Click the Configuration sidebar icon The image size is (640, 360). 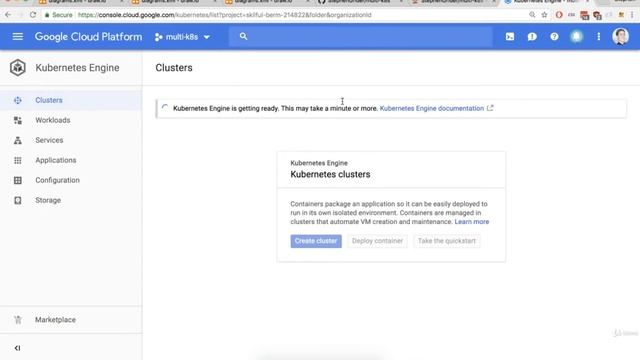coord(18,180)
